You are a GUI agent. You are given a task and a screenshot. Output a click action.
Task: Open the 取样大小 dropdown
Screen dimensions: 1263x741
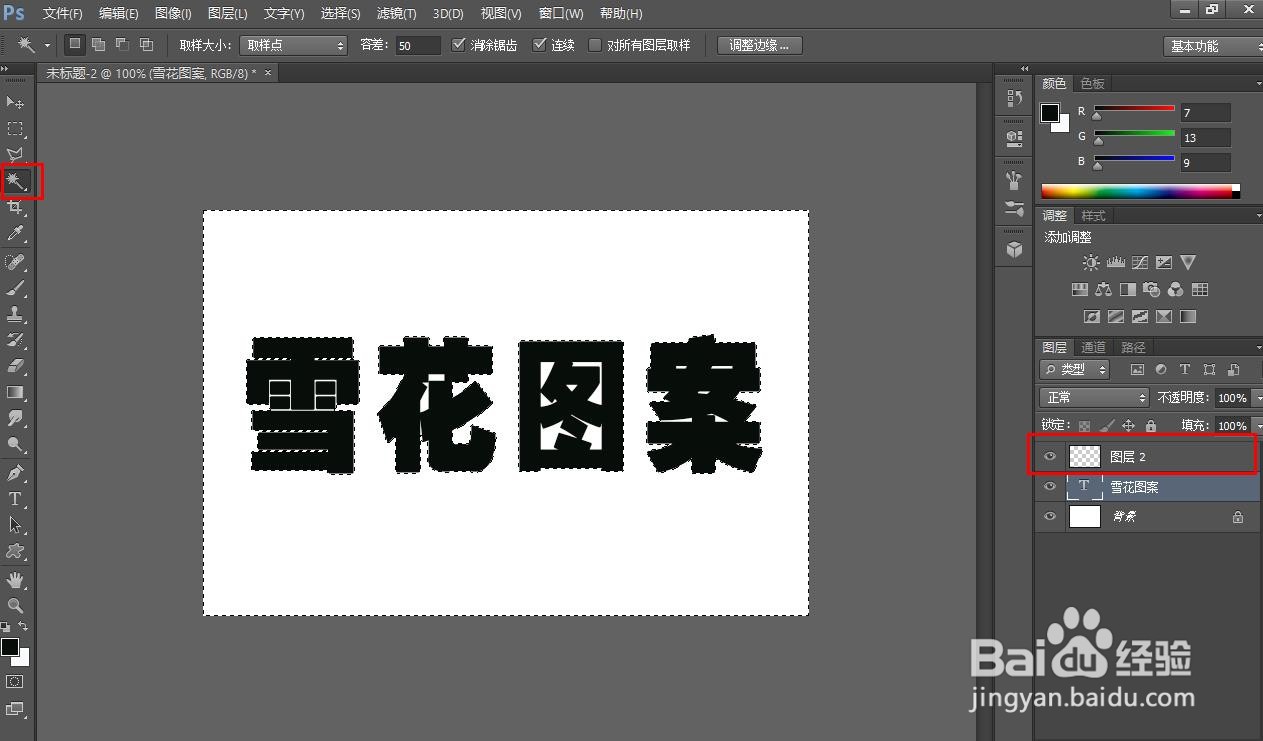pyautogui.click(x=293, y=44)
